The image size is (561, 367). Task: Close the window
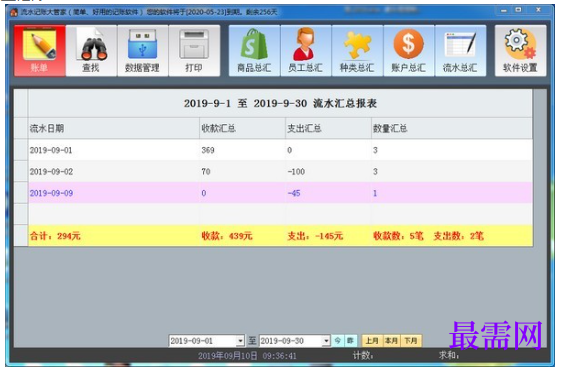(538, 10)
